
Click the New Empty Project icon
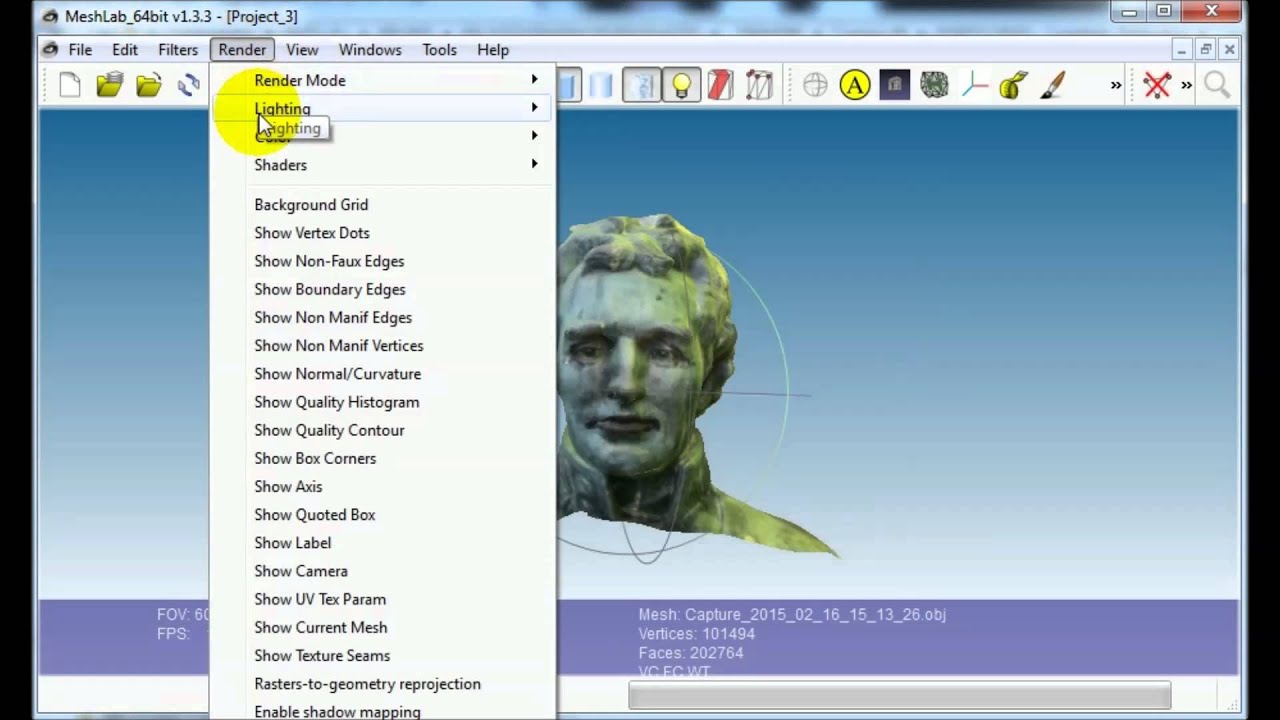click(70, 86)
